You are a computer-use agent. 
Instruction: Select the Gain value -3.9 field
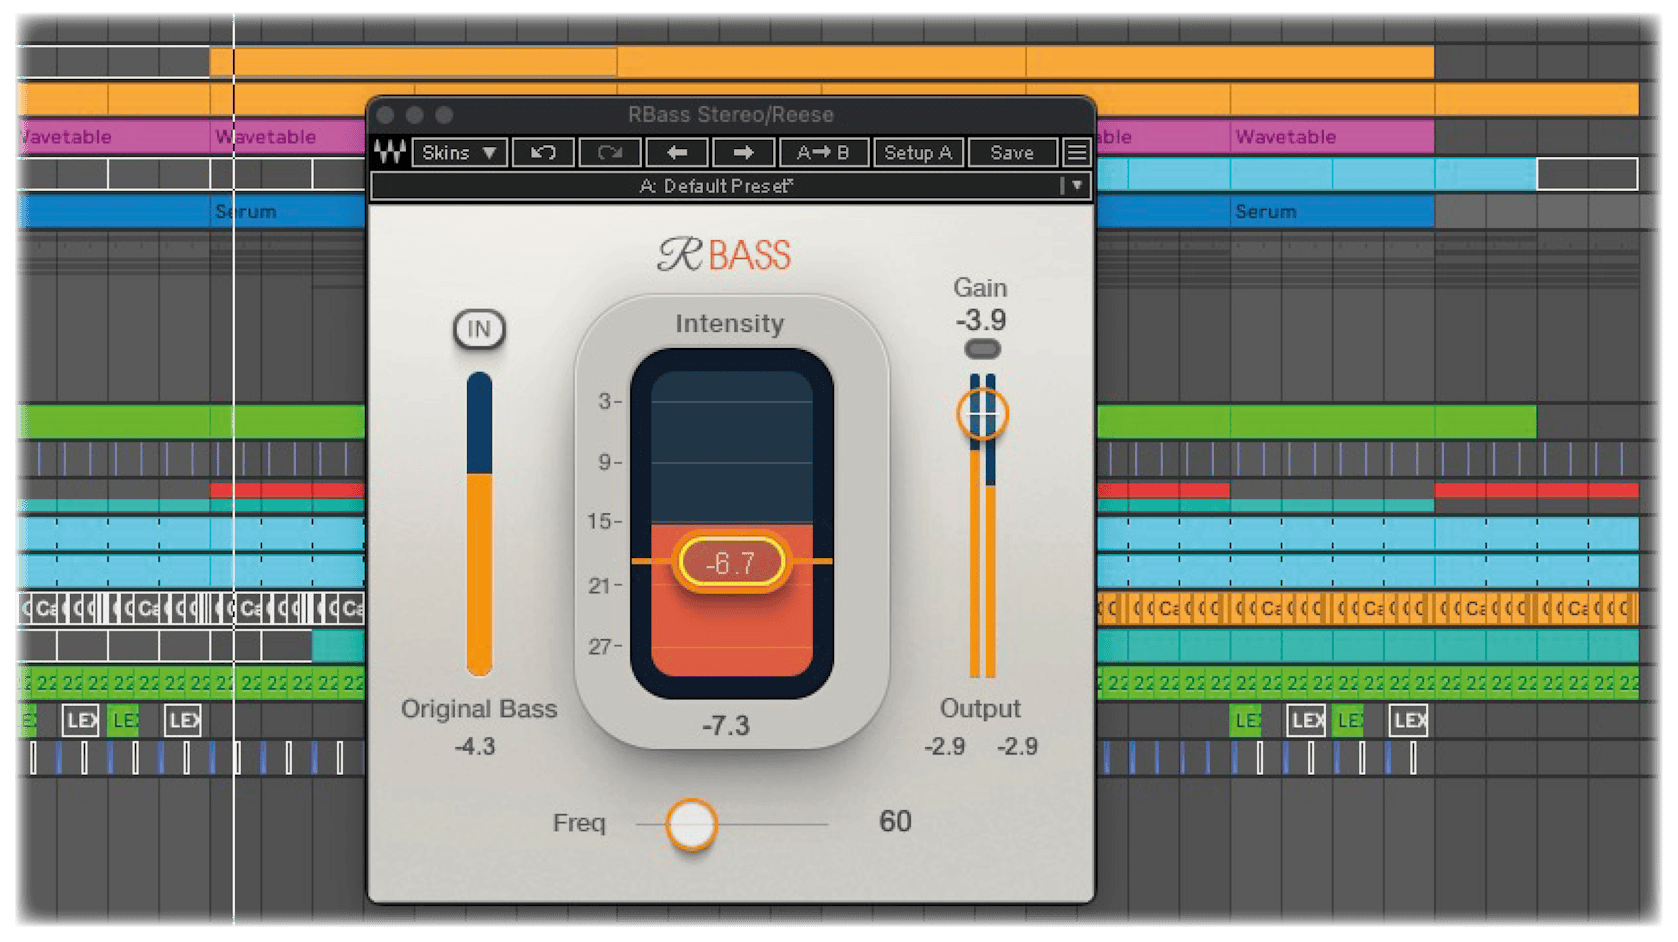tap(980, 320)
